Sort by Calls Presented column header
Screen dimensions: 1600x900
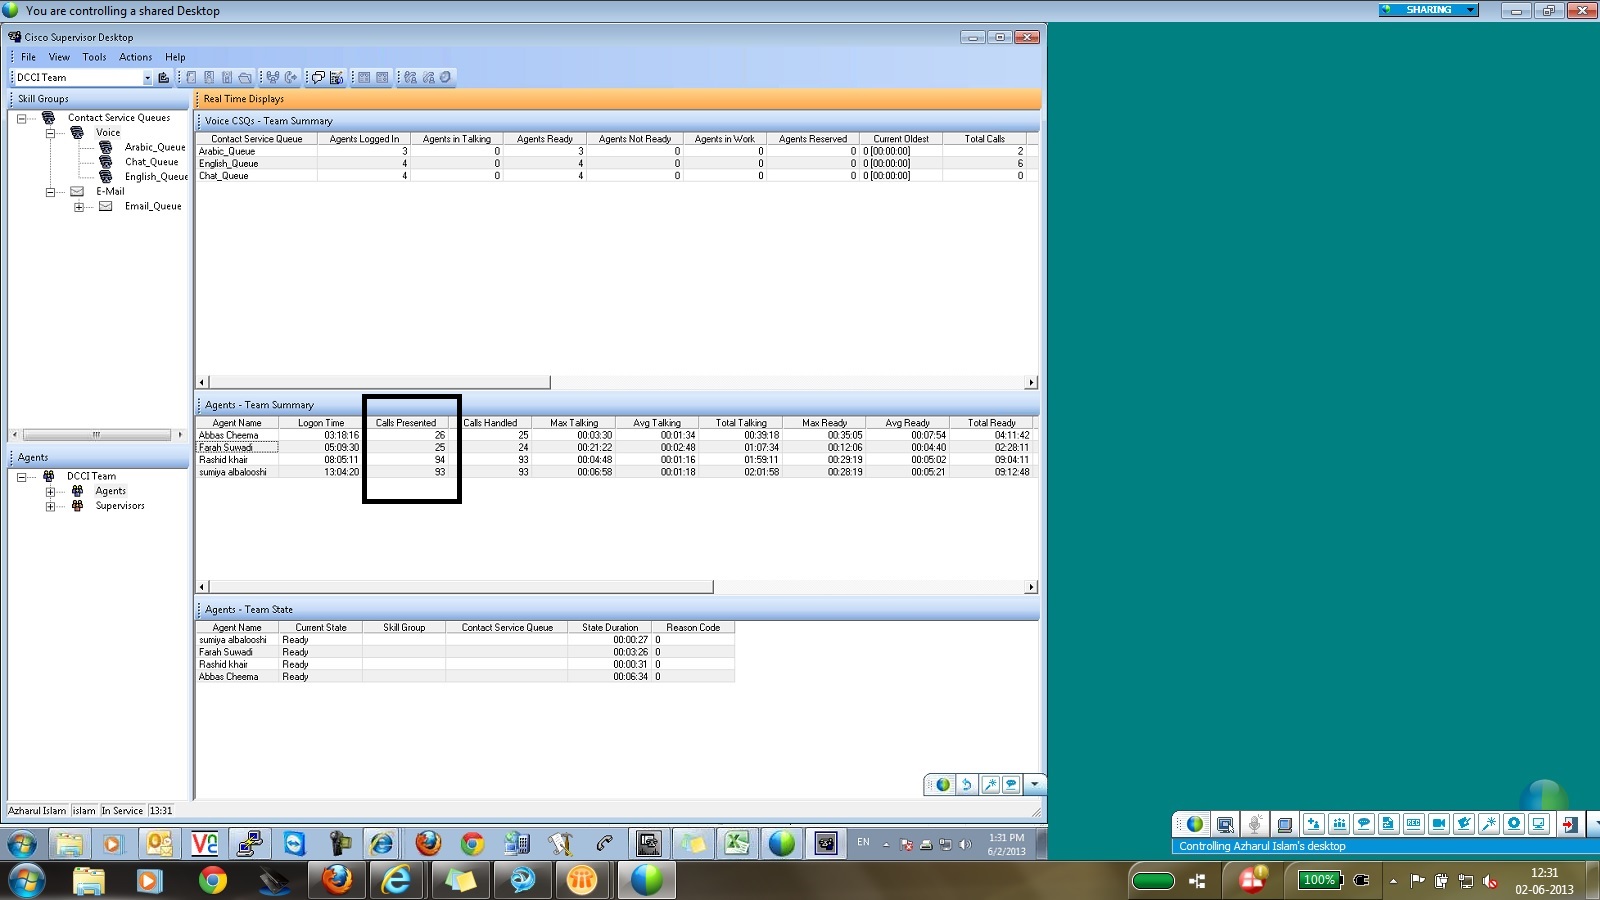point(406,423)
